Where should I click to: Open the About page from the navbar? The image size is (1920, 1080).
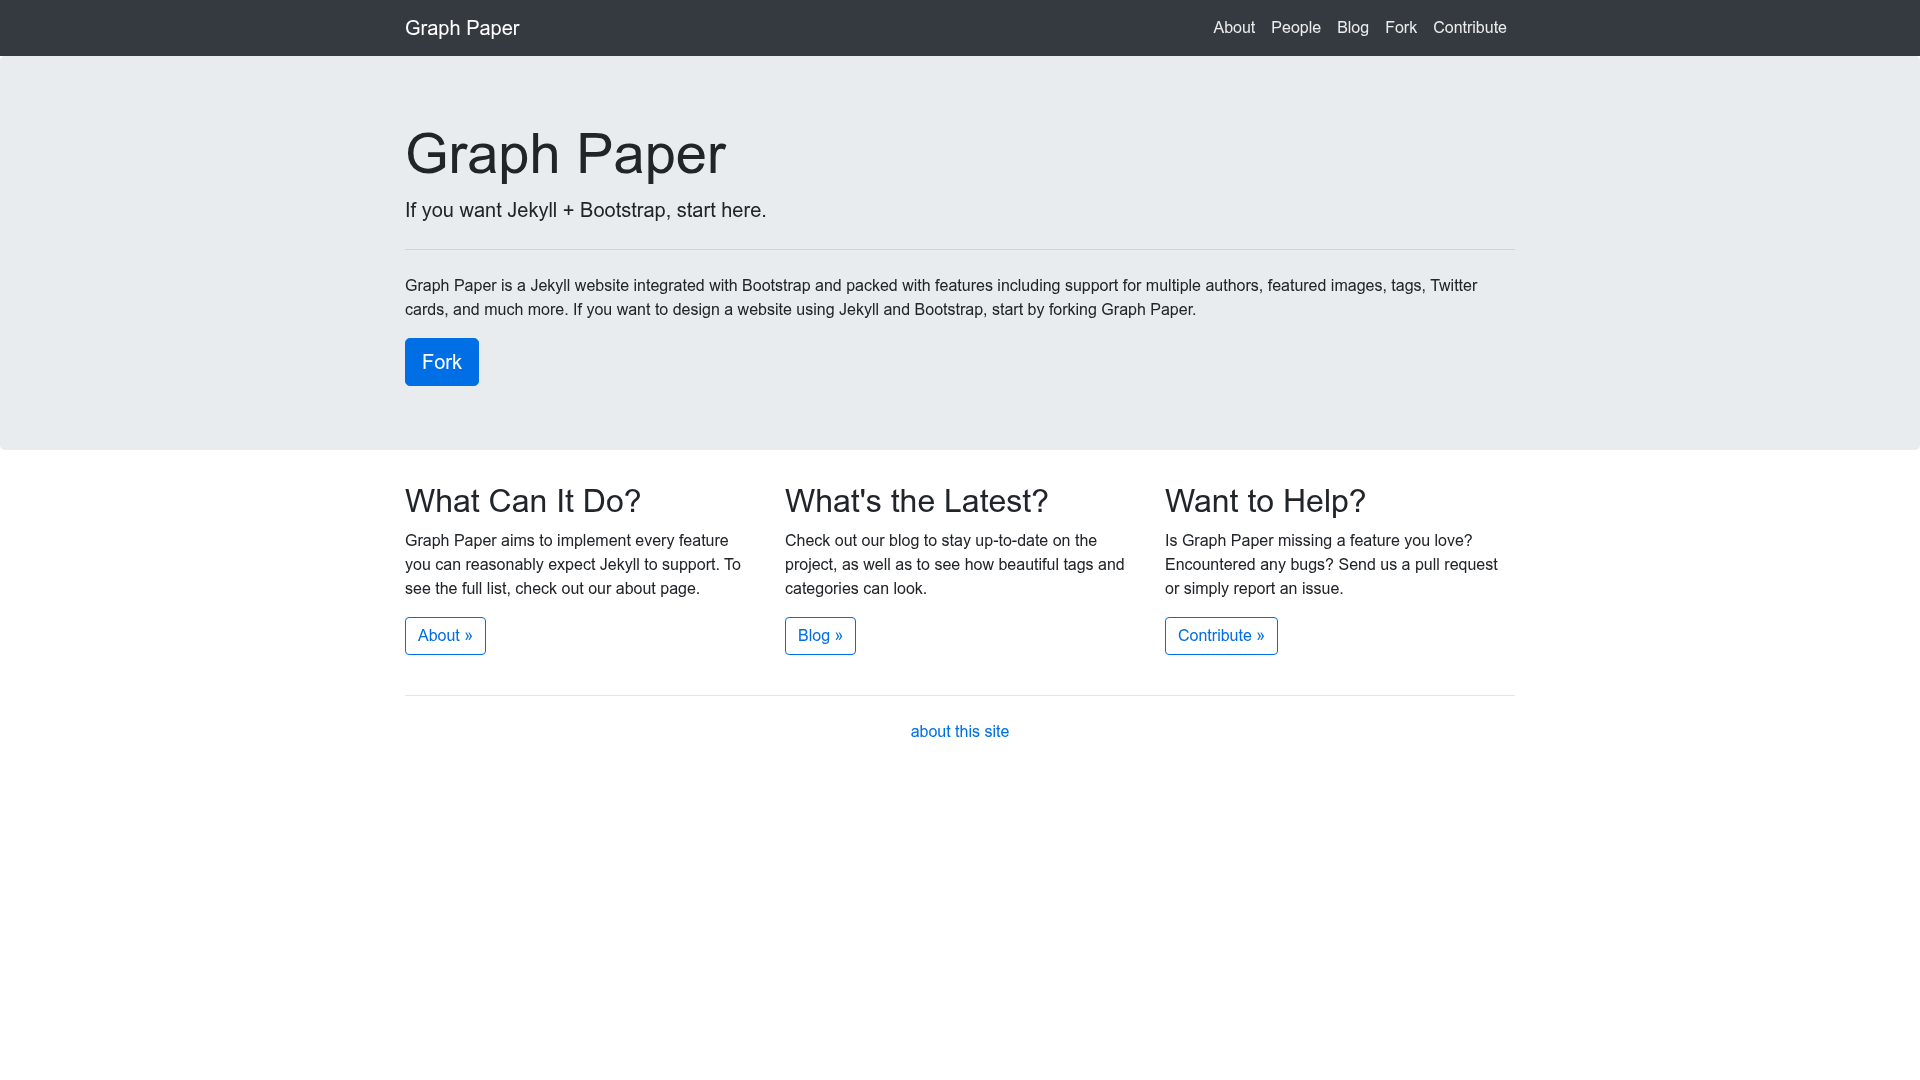pyautogui.click(x=1234, y=28)
